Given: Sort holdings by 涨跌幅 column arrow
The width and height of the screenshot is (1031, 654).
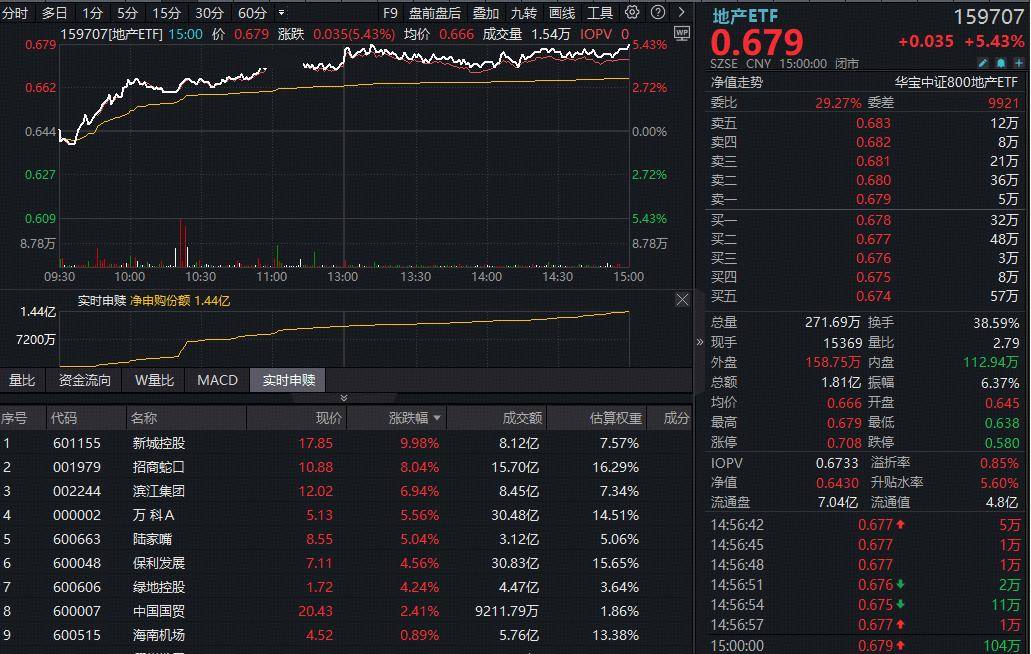Looking at the screenshot, I should 437,418.
